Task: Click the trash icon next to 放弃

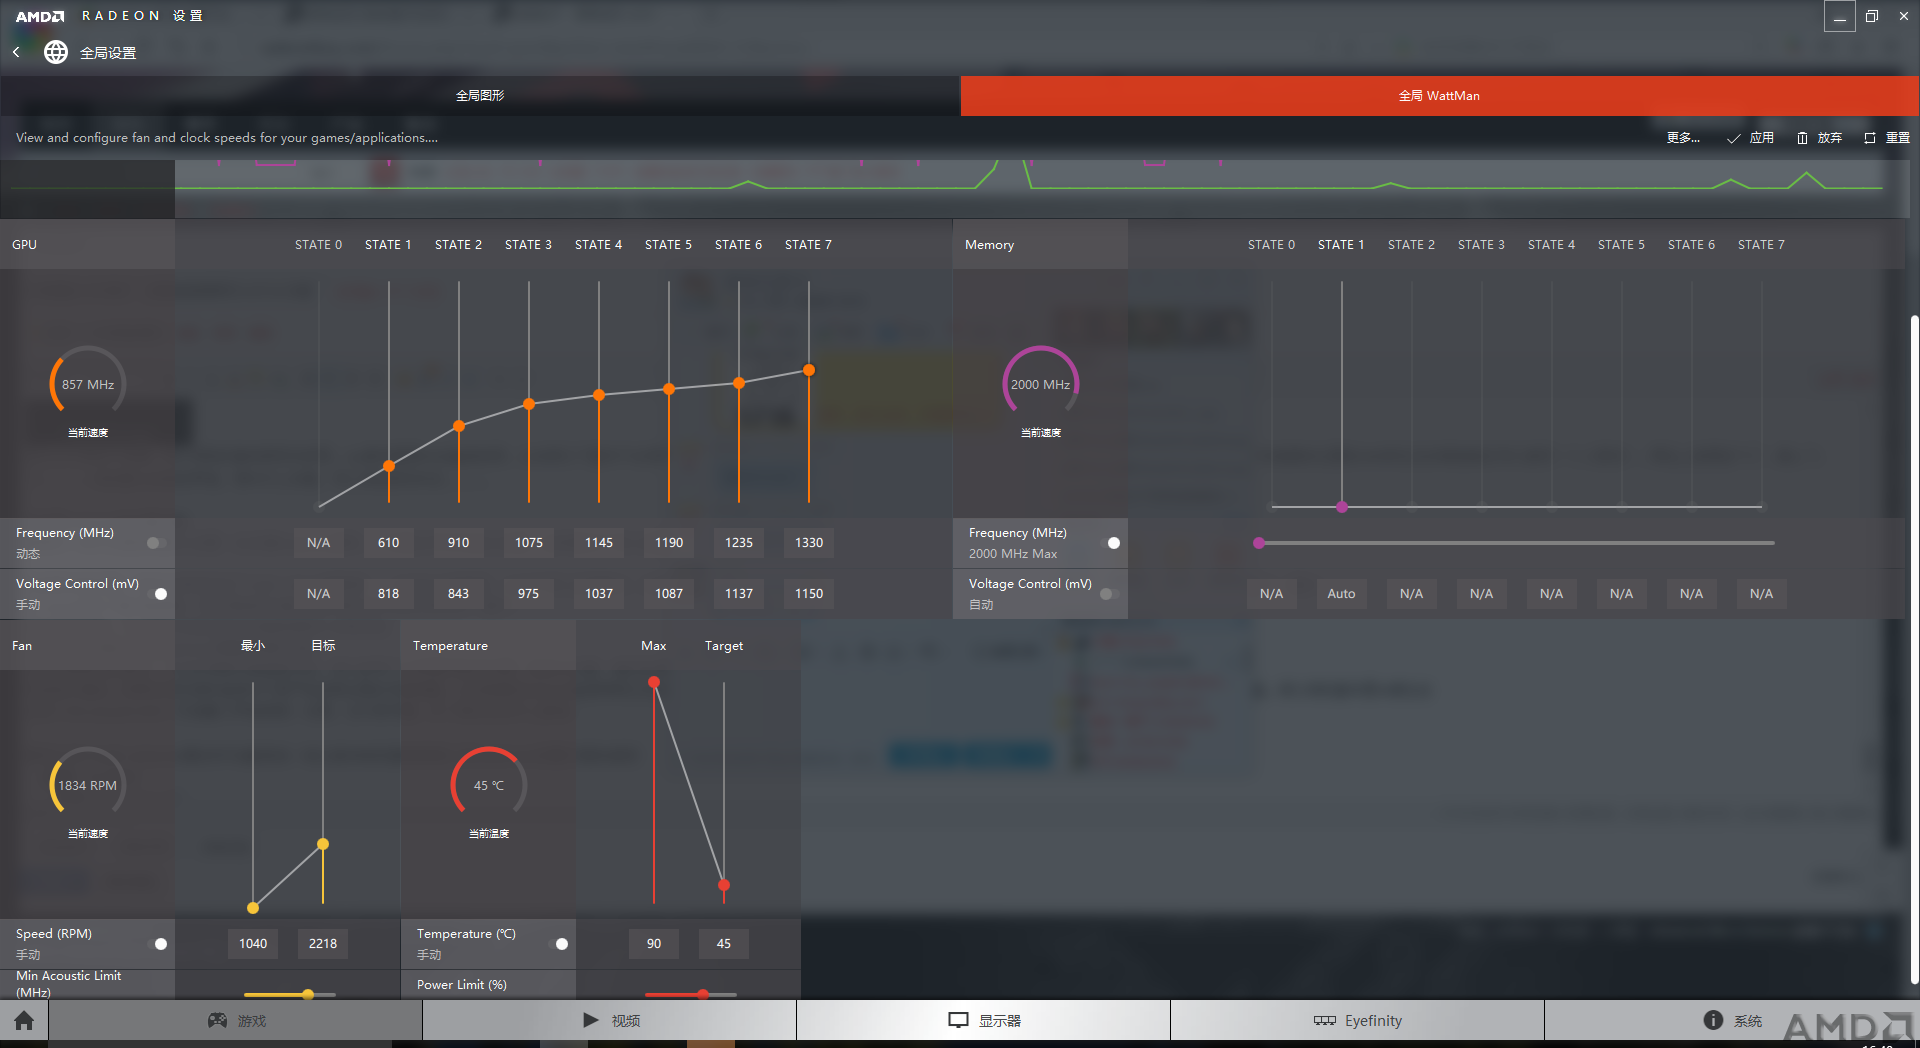Action: 1802,138
